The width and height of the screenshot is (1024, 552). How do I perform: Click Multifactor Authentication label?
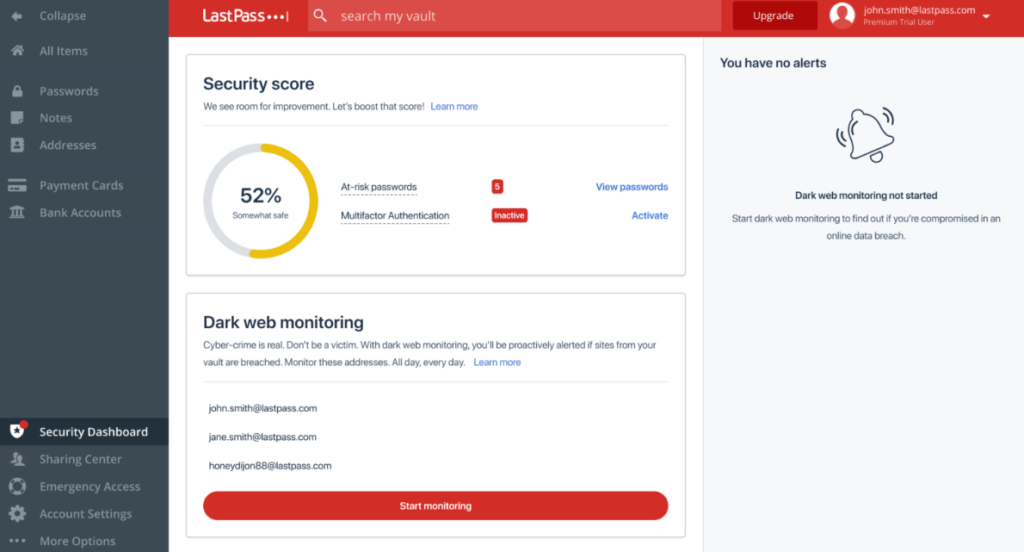(395, 216)
